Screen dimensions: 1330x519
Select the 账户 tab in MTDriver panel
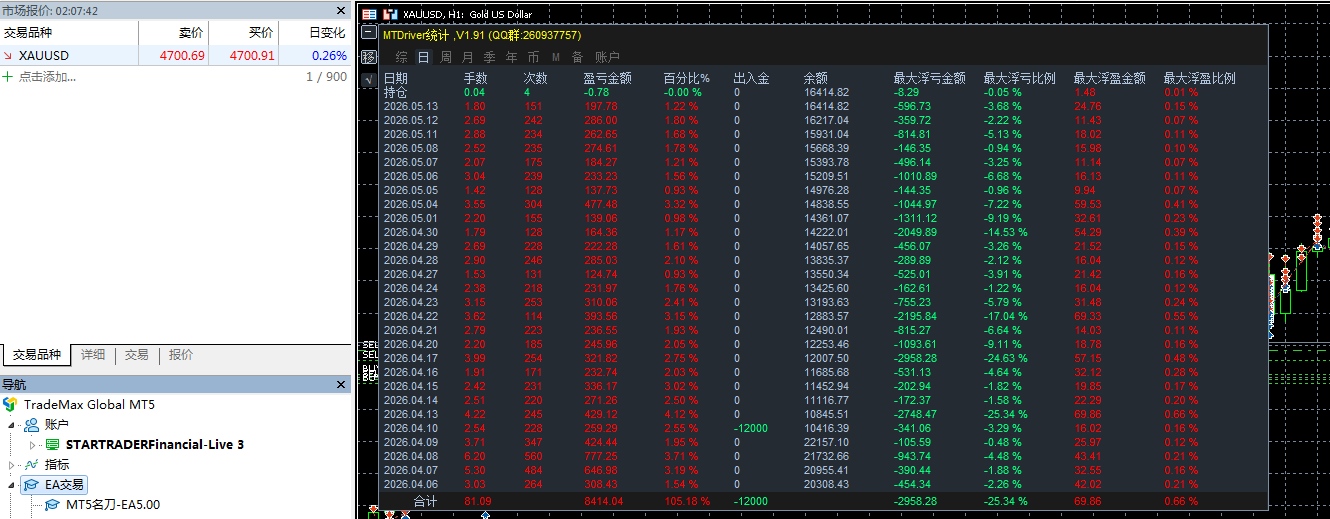click(x=607, y=57)
